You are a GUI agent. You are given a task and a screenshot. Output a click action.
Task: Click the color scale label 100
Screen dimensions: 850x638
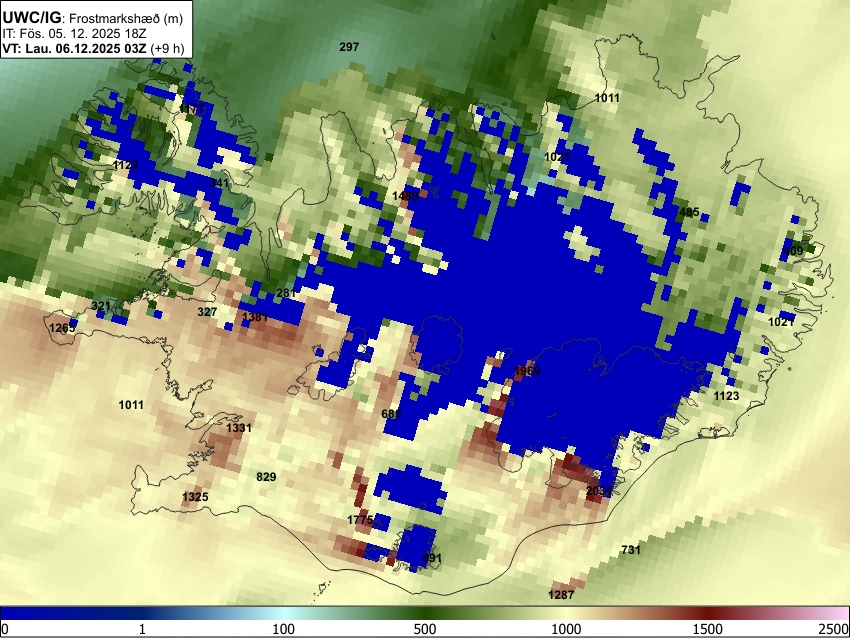tap(284, 629)
